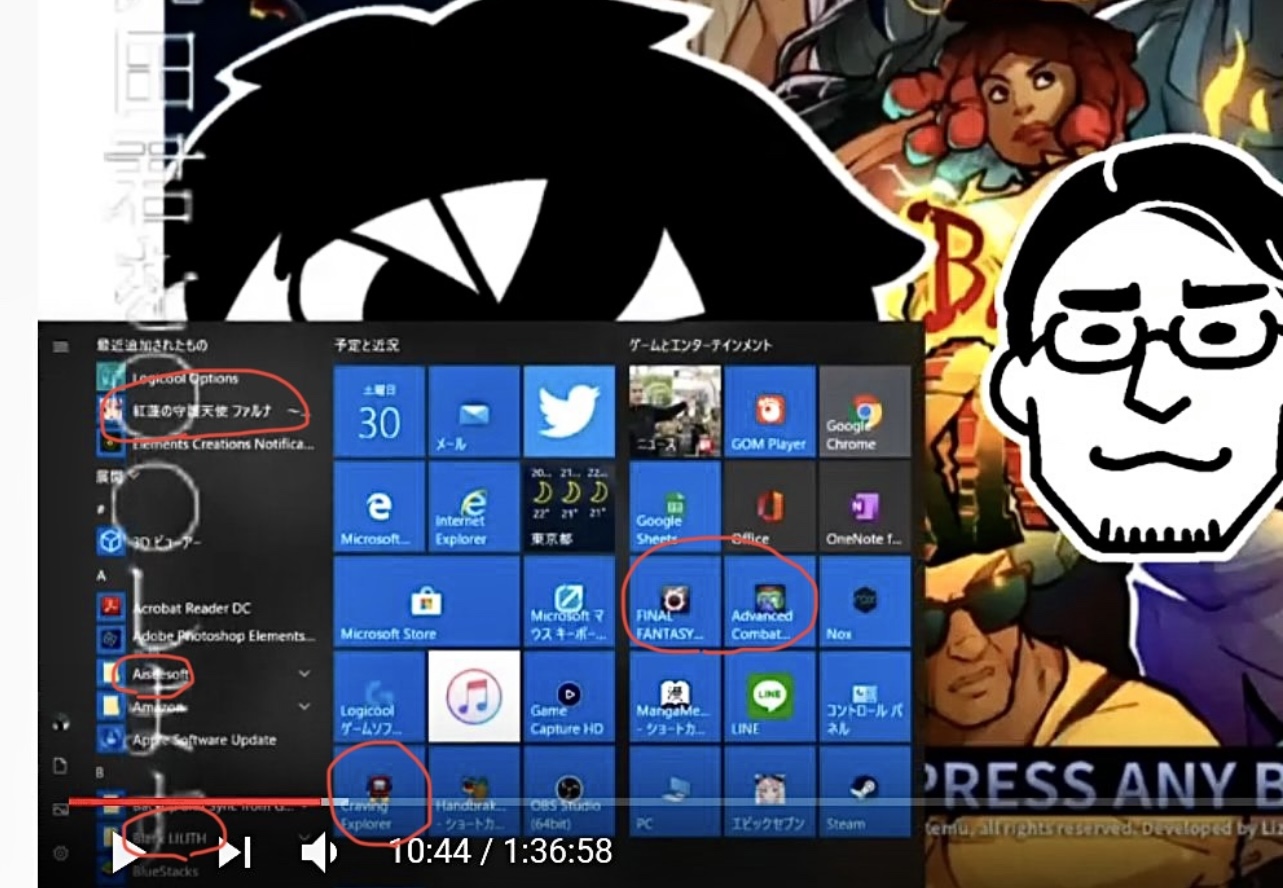Launch the Advanced Combat tile
Image resolution: width=1283 pixels, height=888 pixels.
770,602
